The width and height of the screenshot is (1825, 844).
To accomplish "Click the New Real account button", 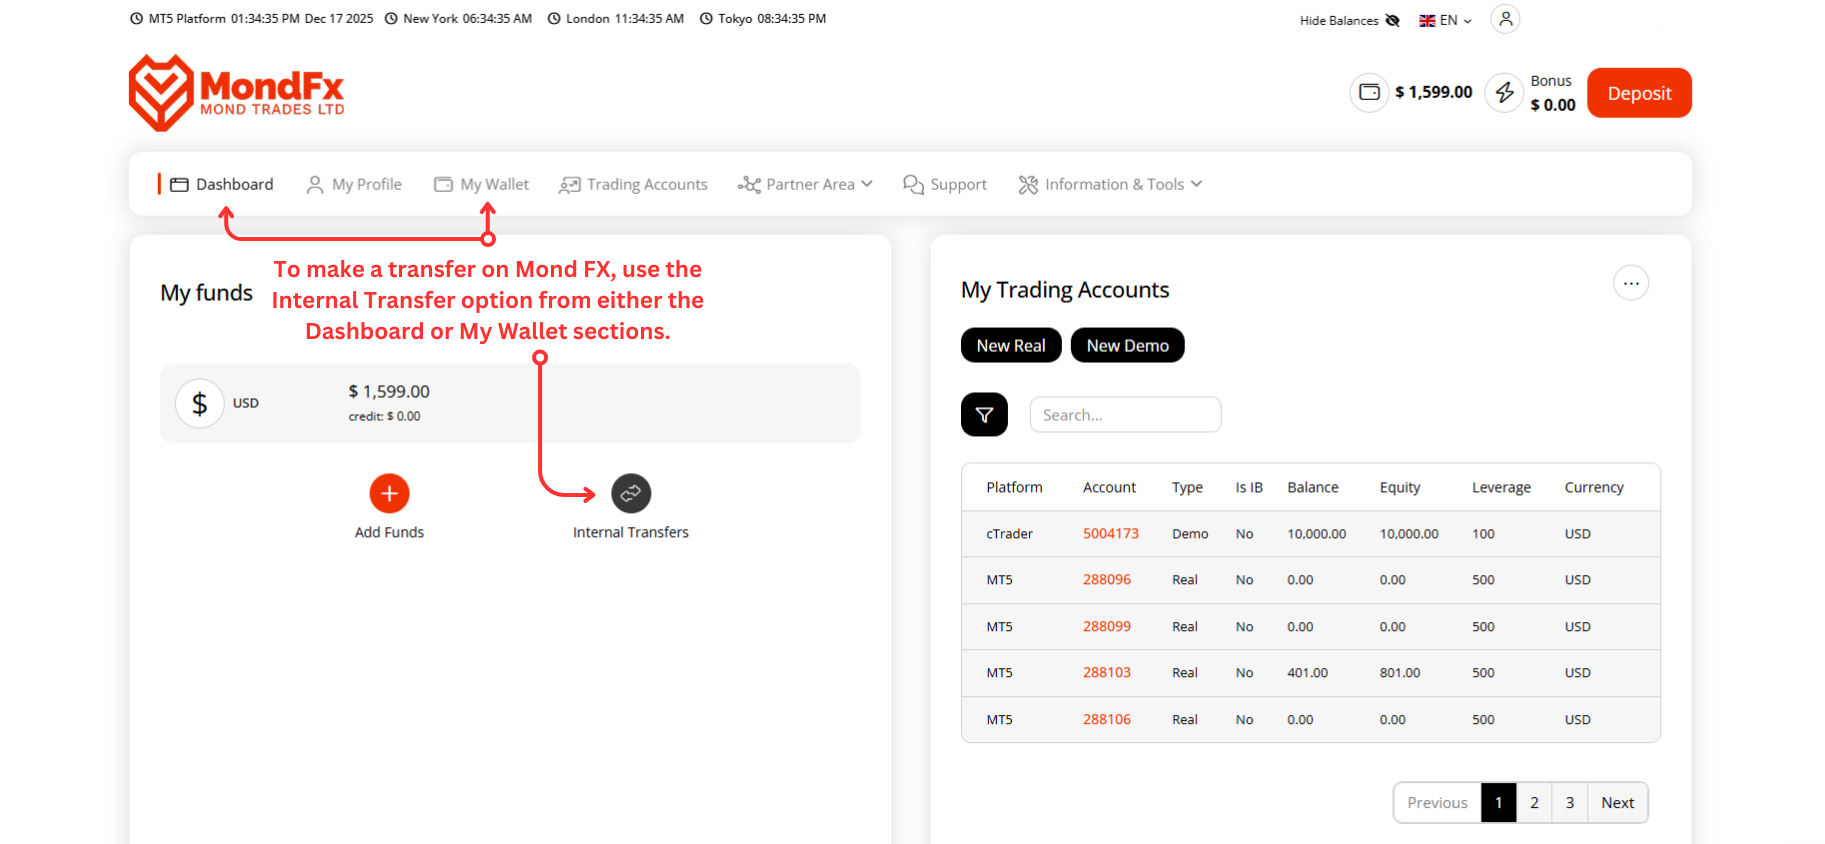I will (1010, 345).
